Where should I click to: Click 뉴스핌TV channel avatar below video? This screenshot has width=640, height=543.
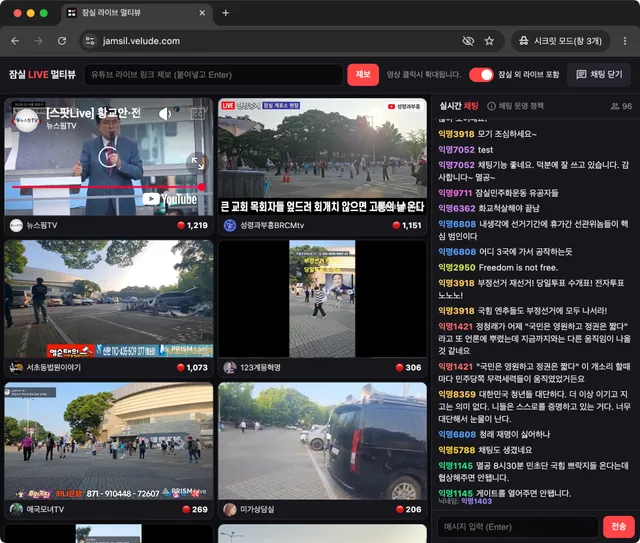pyautogui.click(x=16, y=225)
